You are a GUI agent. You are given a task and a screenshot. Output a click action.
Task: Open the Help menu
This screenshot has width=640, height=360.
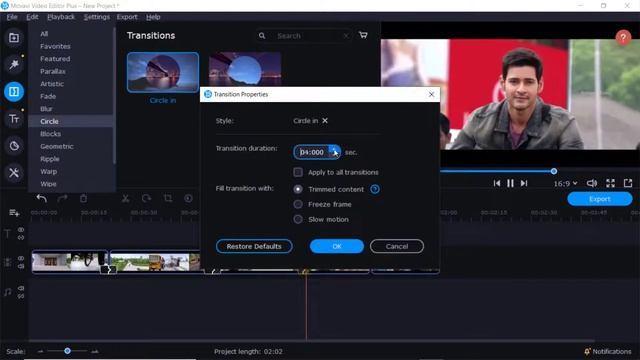(x=153, y=17)
